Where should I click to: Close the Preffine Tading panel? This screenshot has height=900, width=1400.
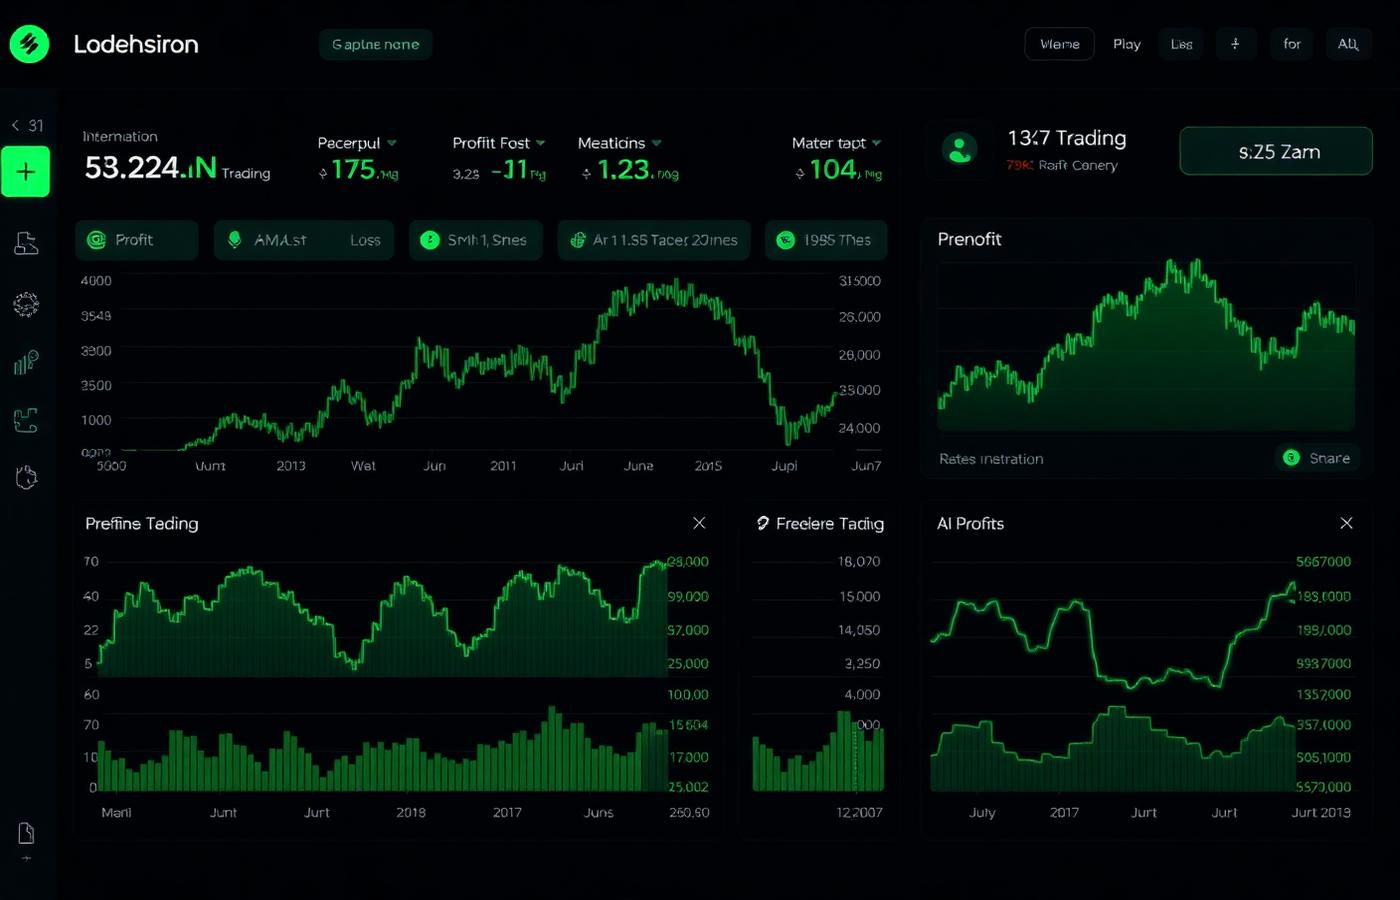point(699,523)
